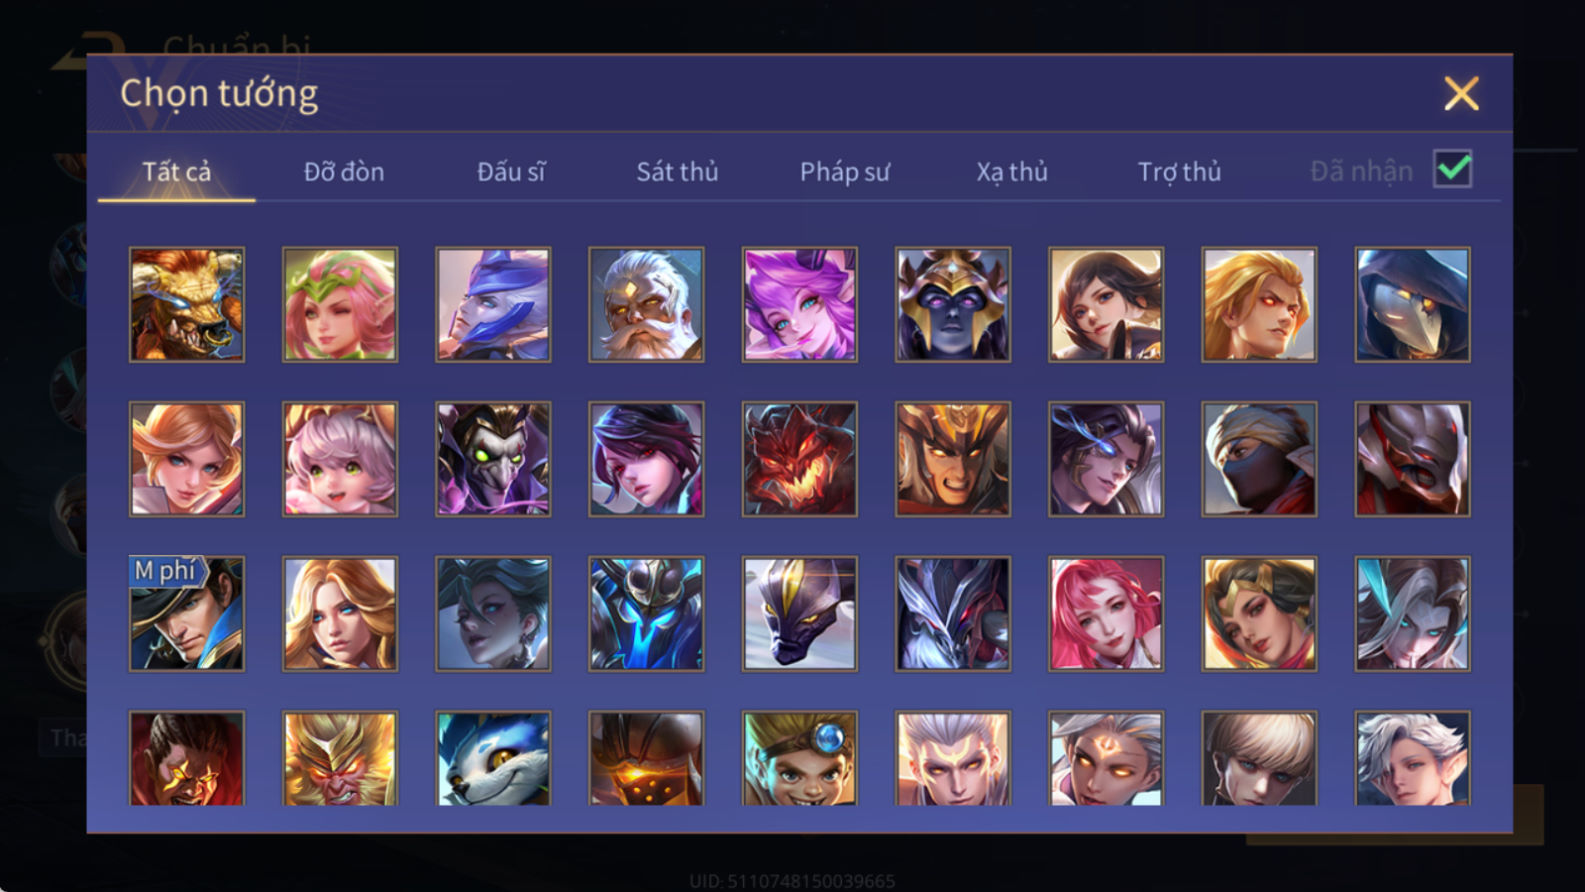Switch to the 'Đỡ đòn' tab
The height and width of the screenshot is (892, 1585).
tap(344, 172)
